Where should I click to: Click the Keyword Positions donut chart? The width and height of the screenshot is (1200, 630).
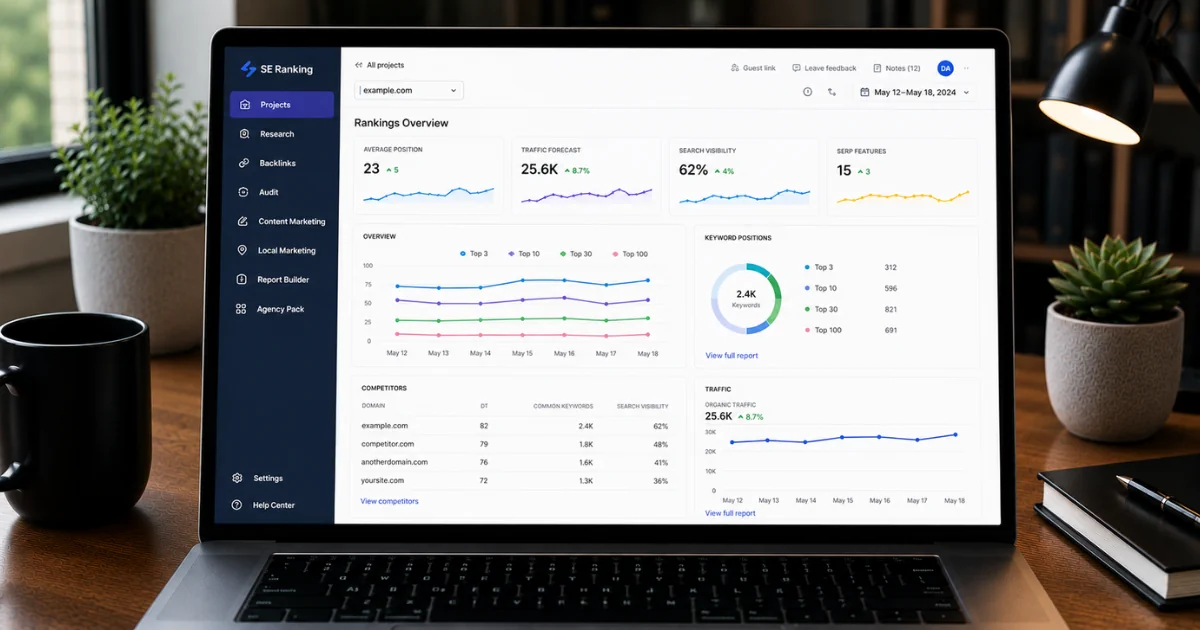(x=746, y=298)
